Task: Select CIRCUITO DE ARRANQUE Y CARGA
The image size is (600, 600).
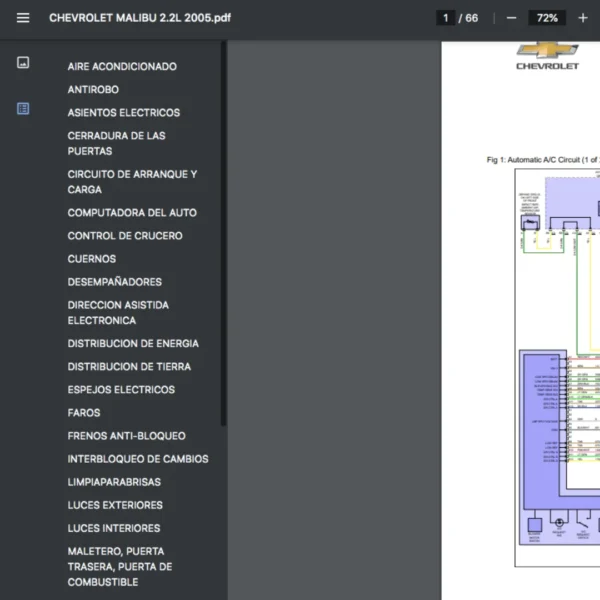Action: 132,181
